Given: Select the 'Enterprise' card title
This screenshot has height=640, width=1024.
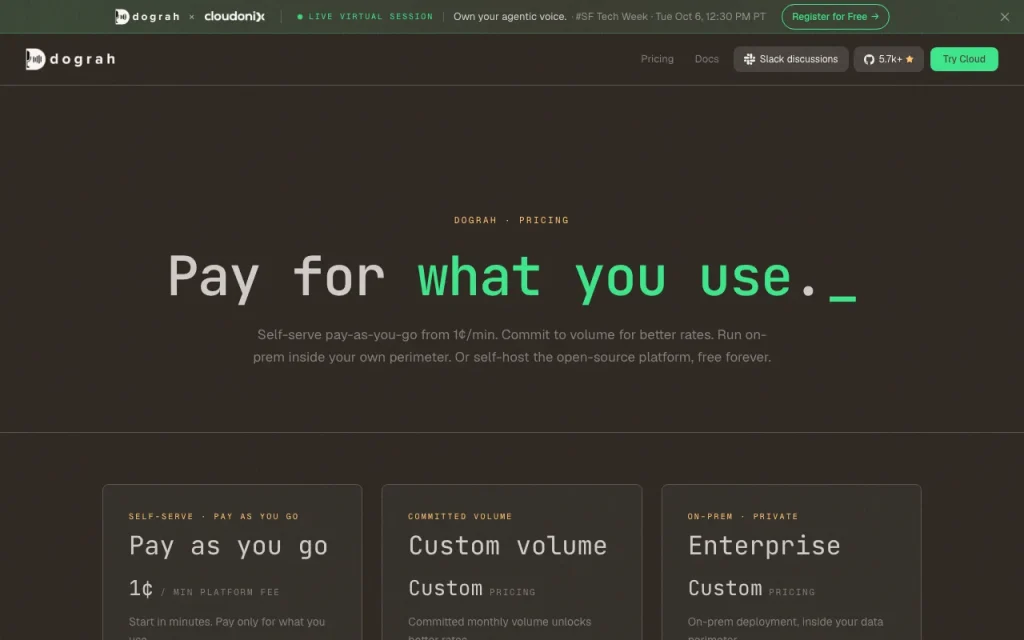Looking at the screenshot, I should (x=764, y=546).
